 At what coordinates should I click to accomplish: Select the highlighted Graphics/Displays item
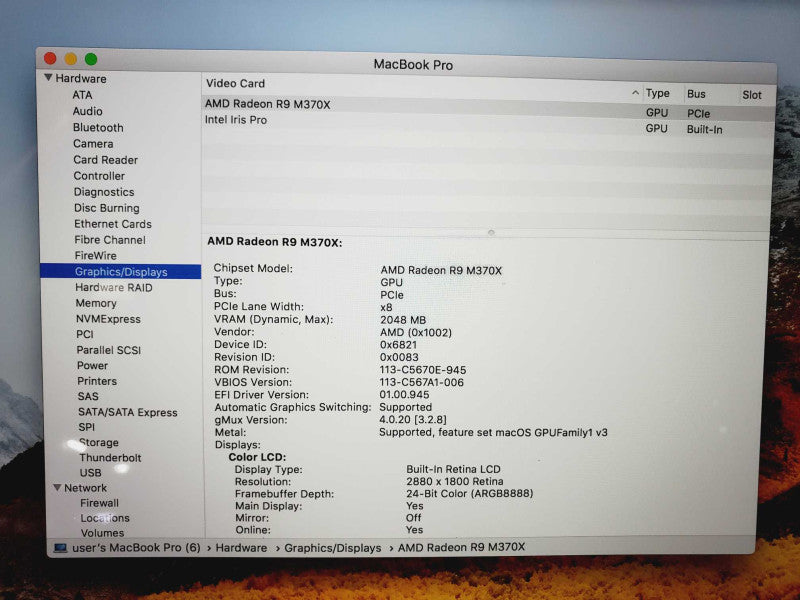120,271
